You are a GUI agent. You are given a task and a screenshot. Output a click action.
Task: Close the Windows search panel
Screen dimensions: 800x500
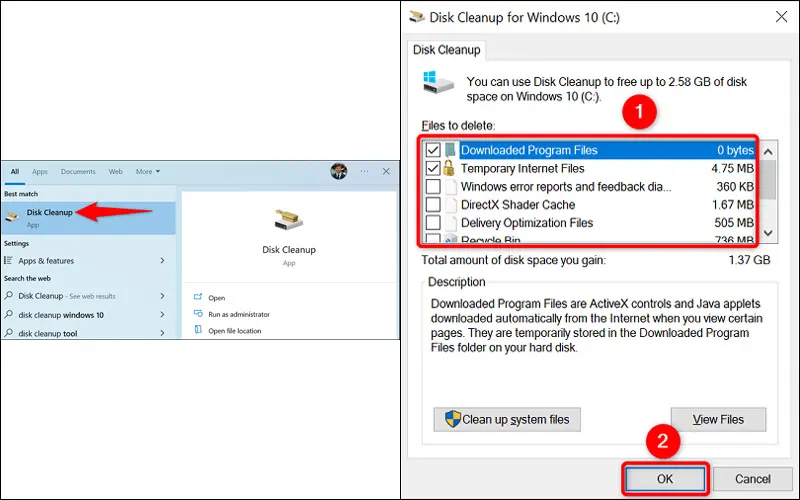click(386, 171)
